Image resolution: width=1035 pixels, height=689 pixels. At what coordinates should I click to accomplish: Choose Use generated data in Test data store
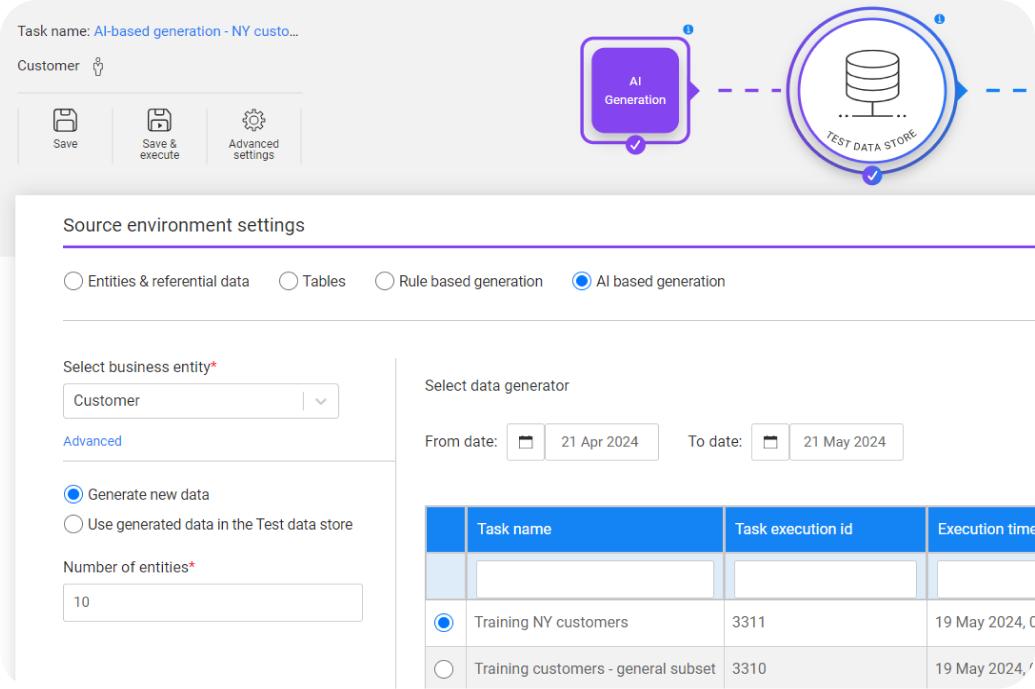pyautogui.click(x=74, y=524)
